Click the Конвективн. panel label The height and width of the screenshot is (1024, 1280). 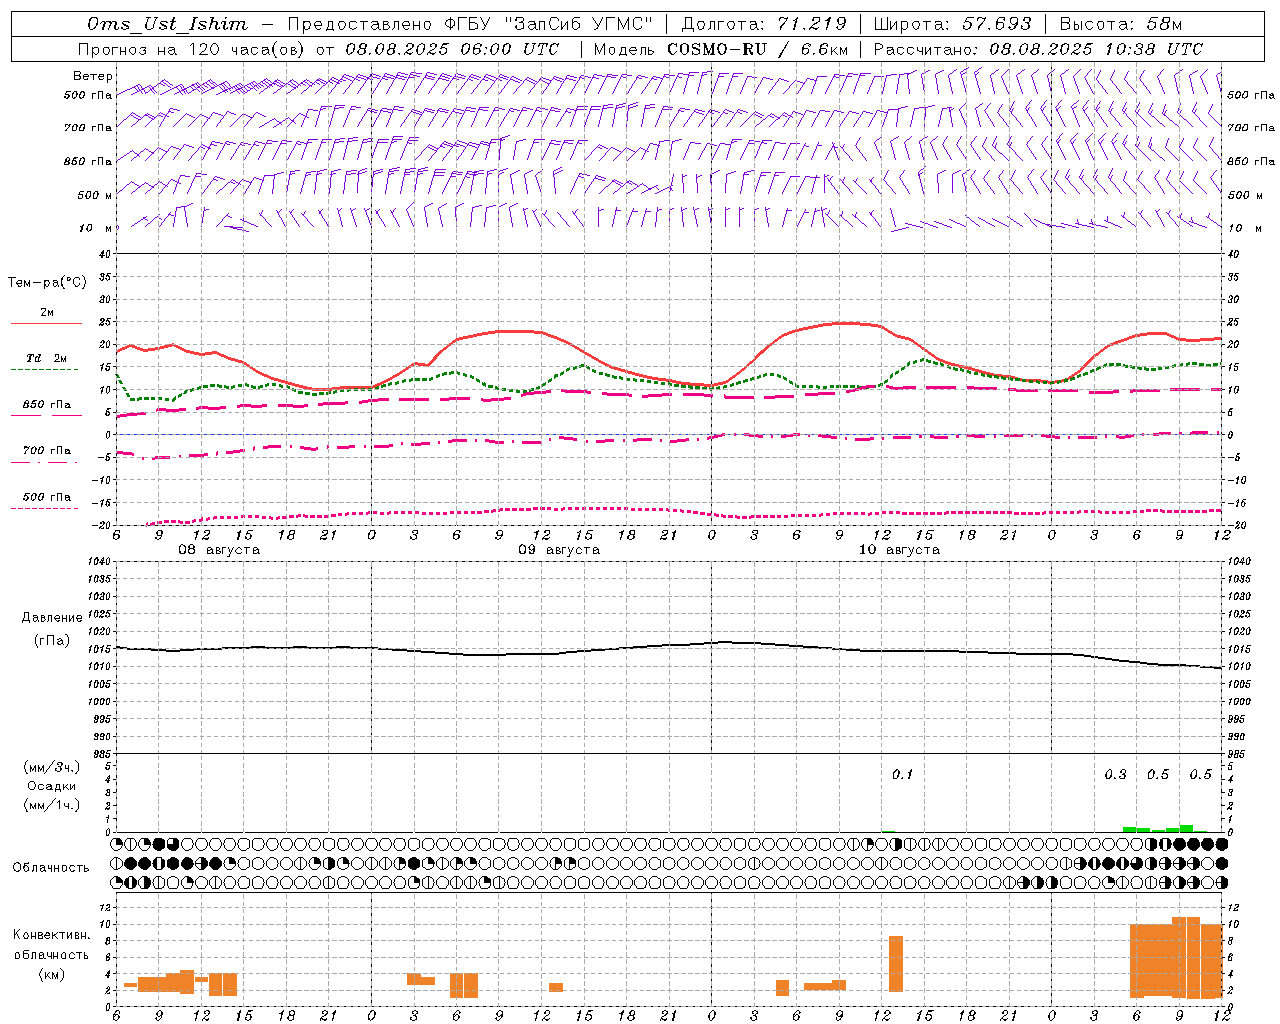click(x=52, y=935)
